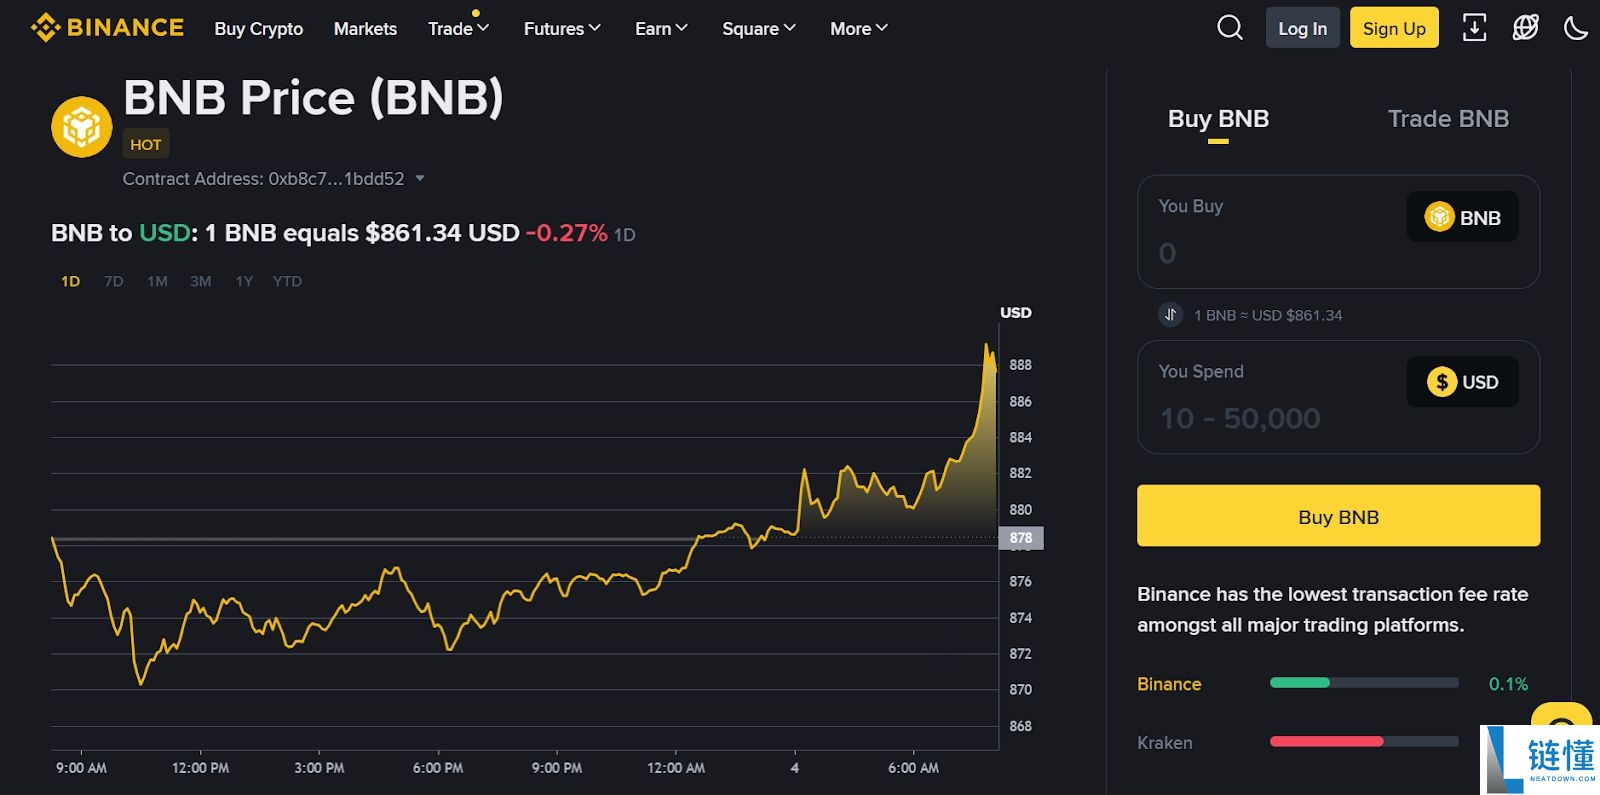Open Markets in navigation

(365, 29)
